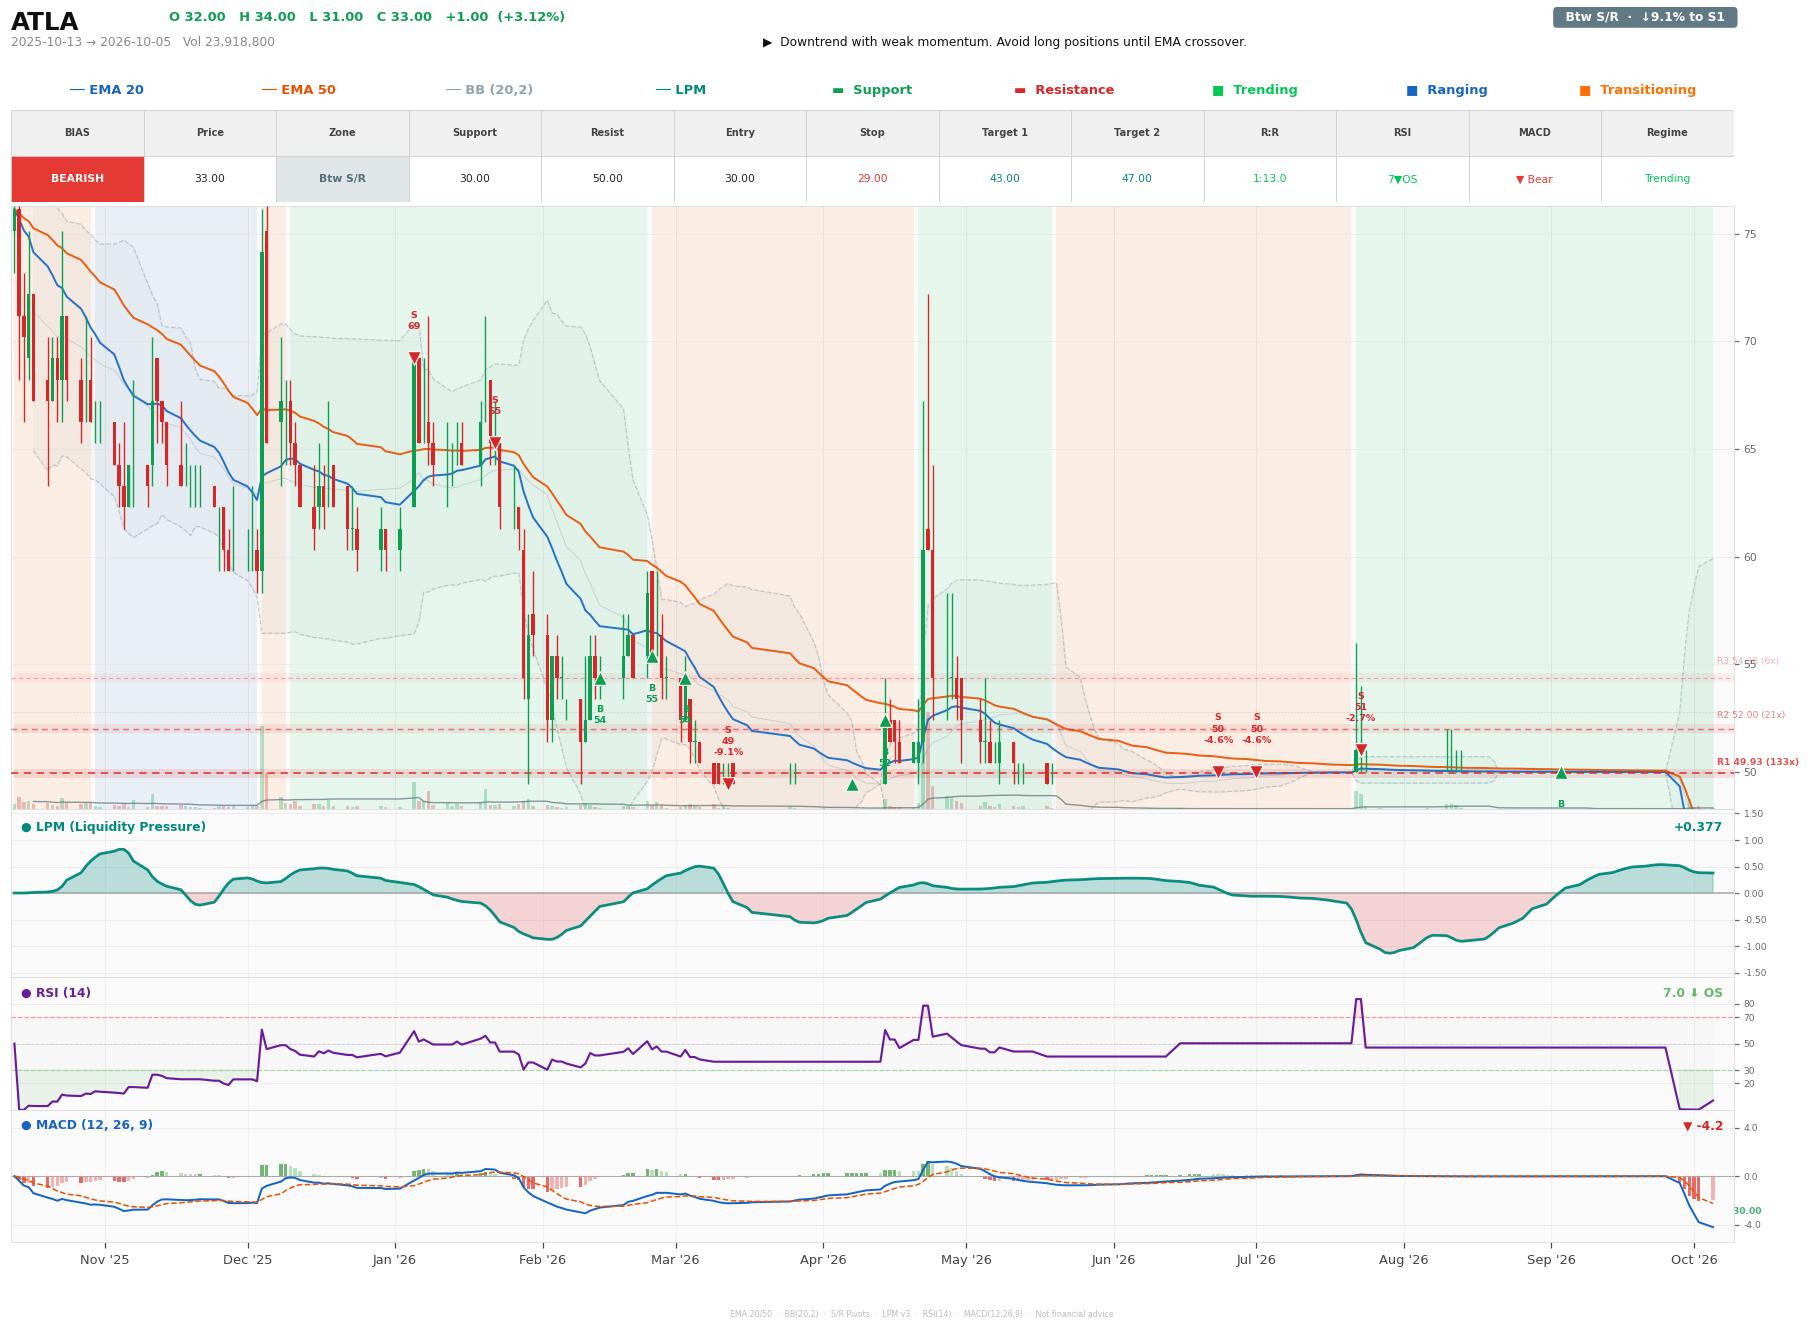Click the RSI 7.0 OS reading
The height and width of the screenshot is (1330, 1810).
[x=1693, y=993]
